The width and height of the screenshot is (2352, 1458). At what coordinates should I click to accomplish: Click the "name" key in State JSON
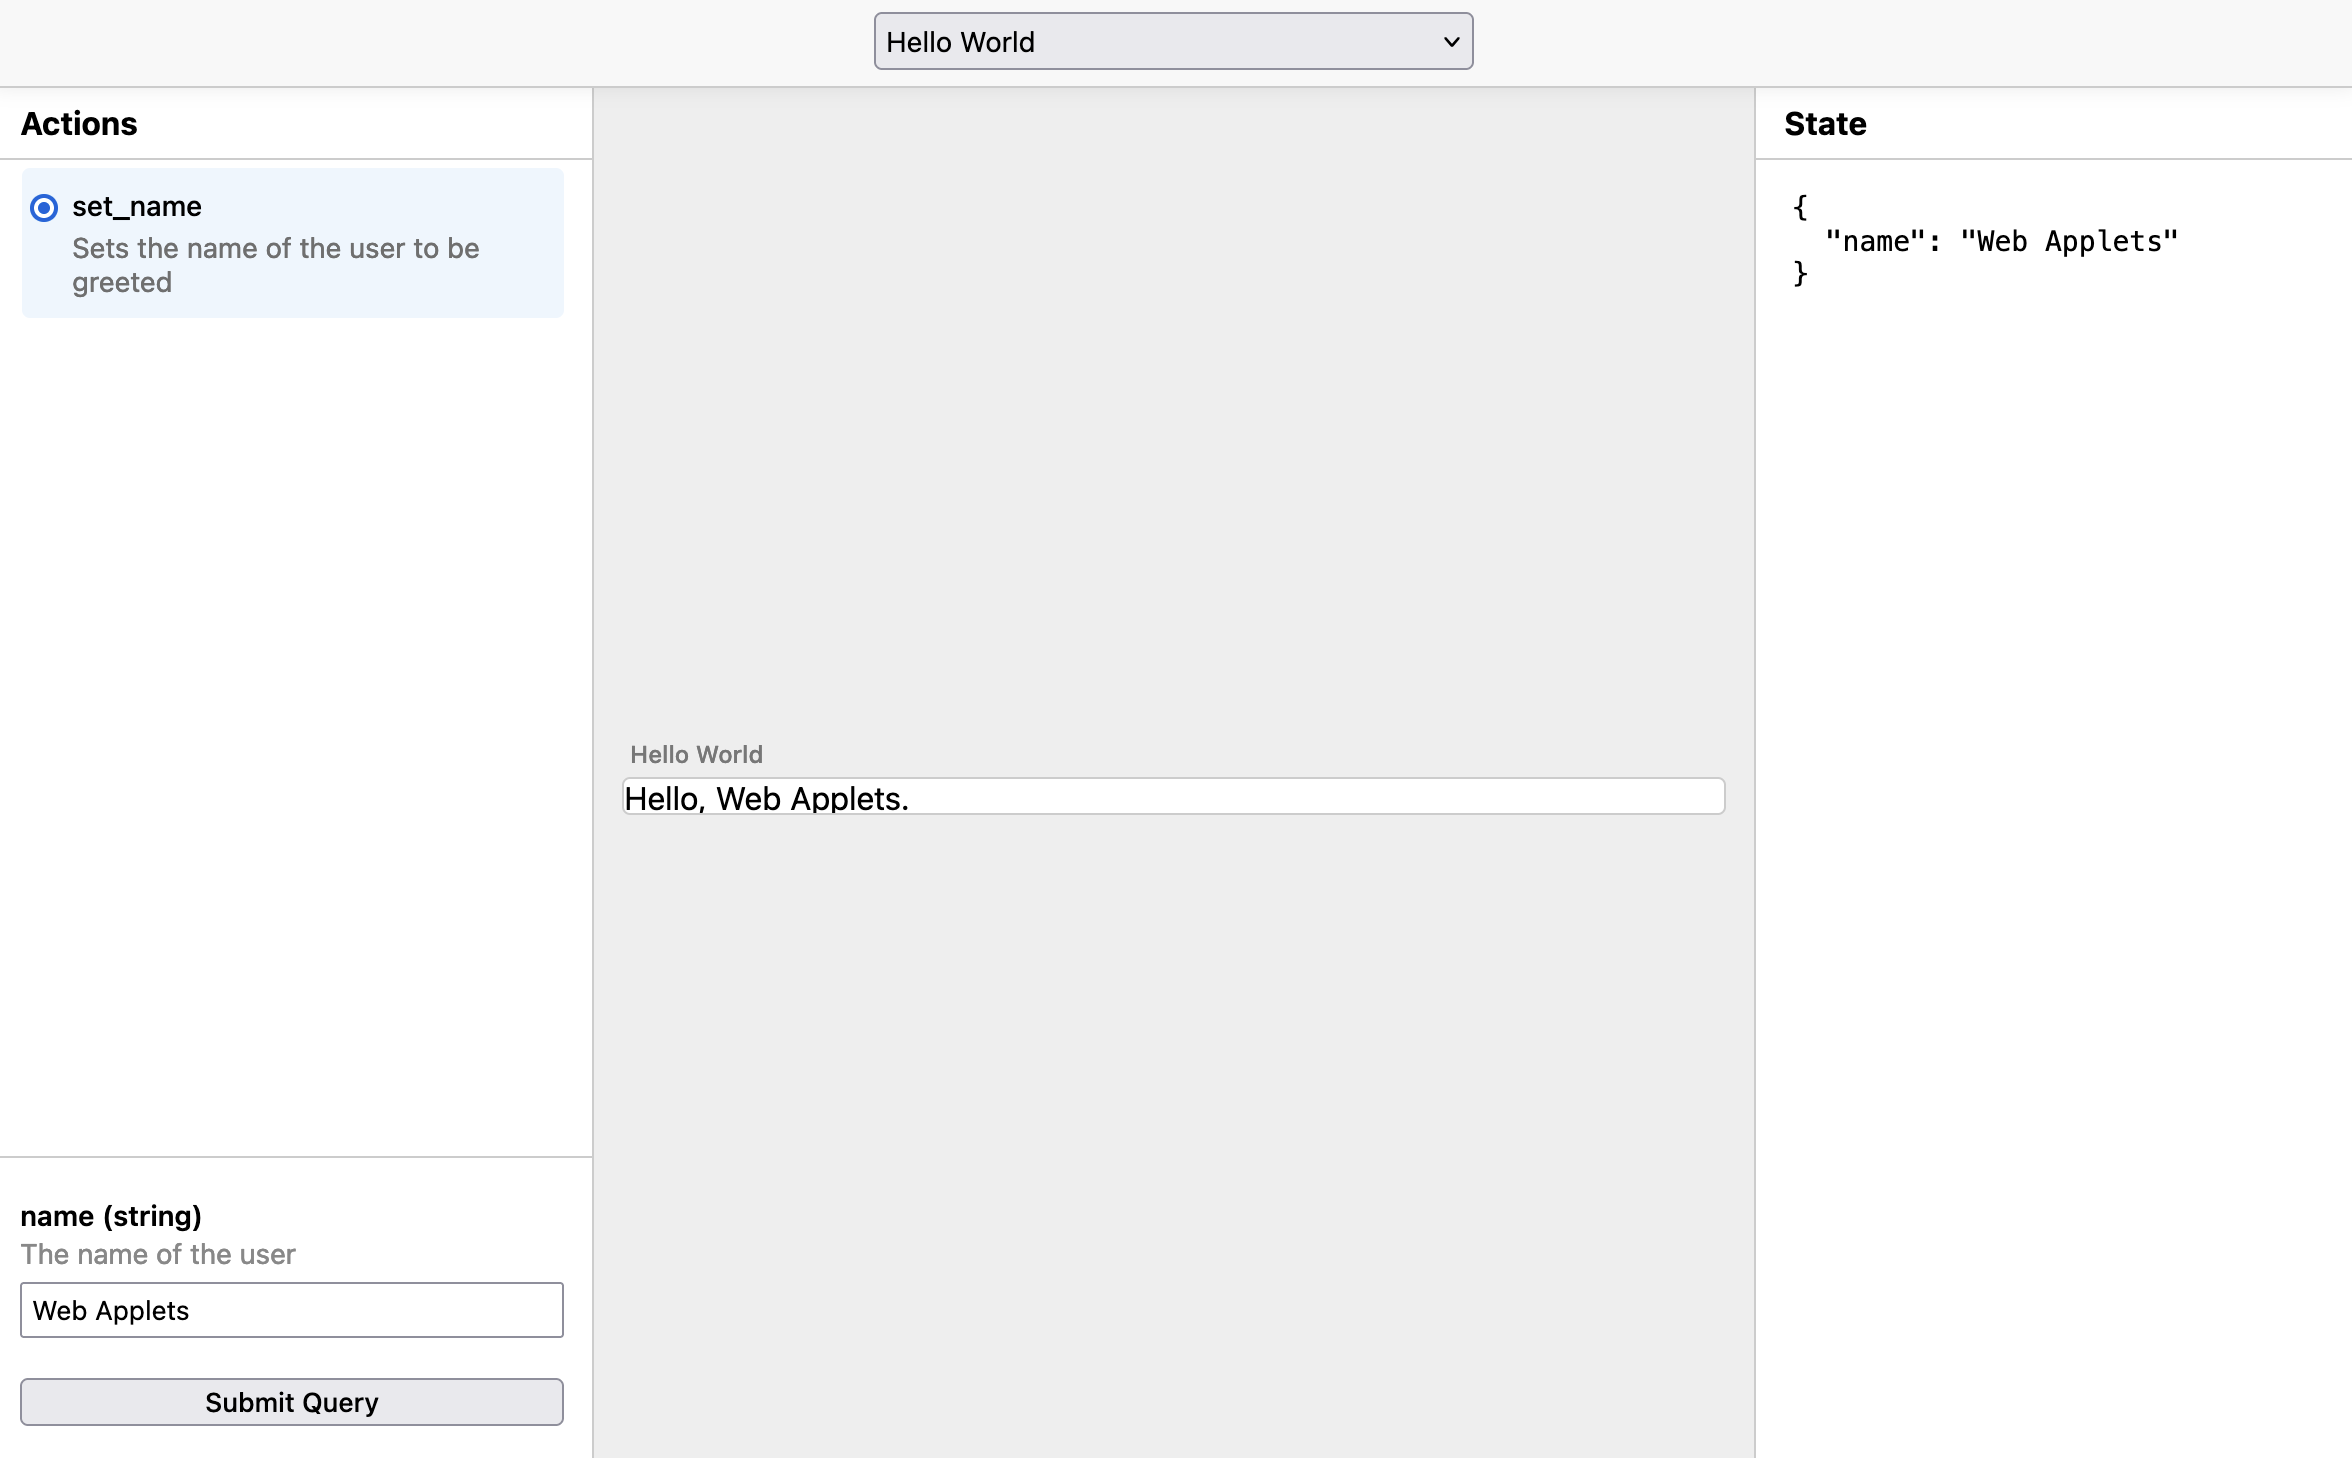tap(1875, 242)
